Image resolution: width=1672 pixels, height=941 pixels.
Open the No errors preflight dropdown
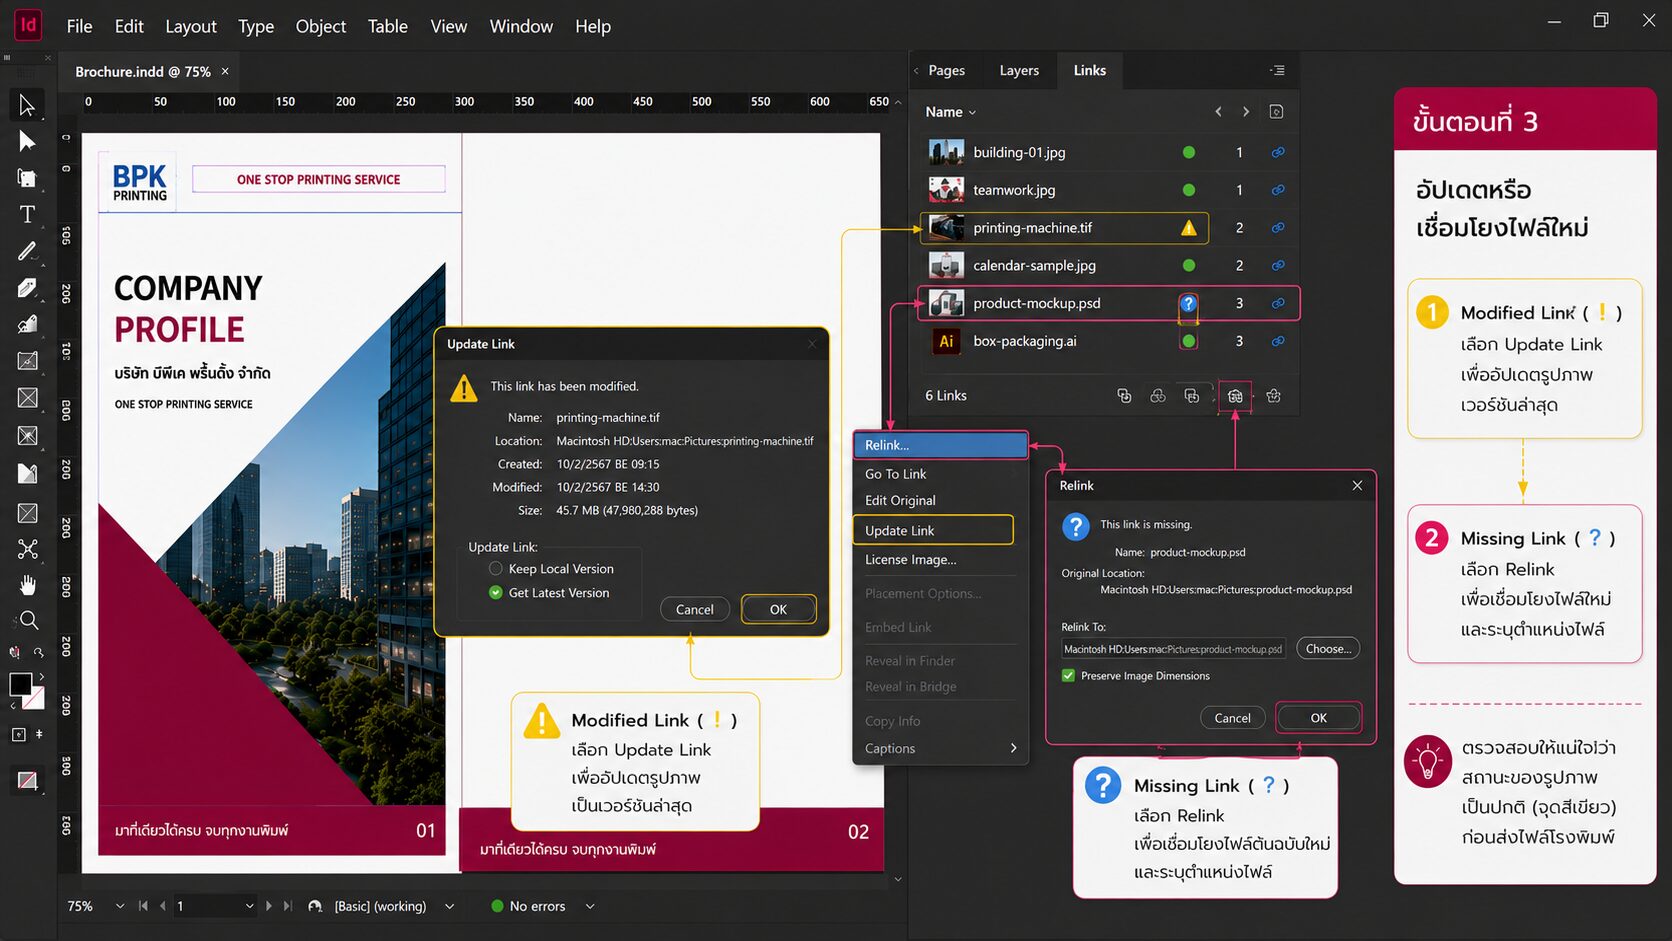(590, 906)
